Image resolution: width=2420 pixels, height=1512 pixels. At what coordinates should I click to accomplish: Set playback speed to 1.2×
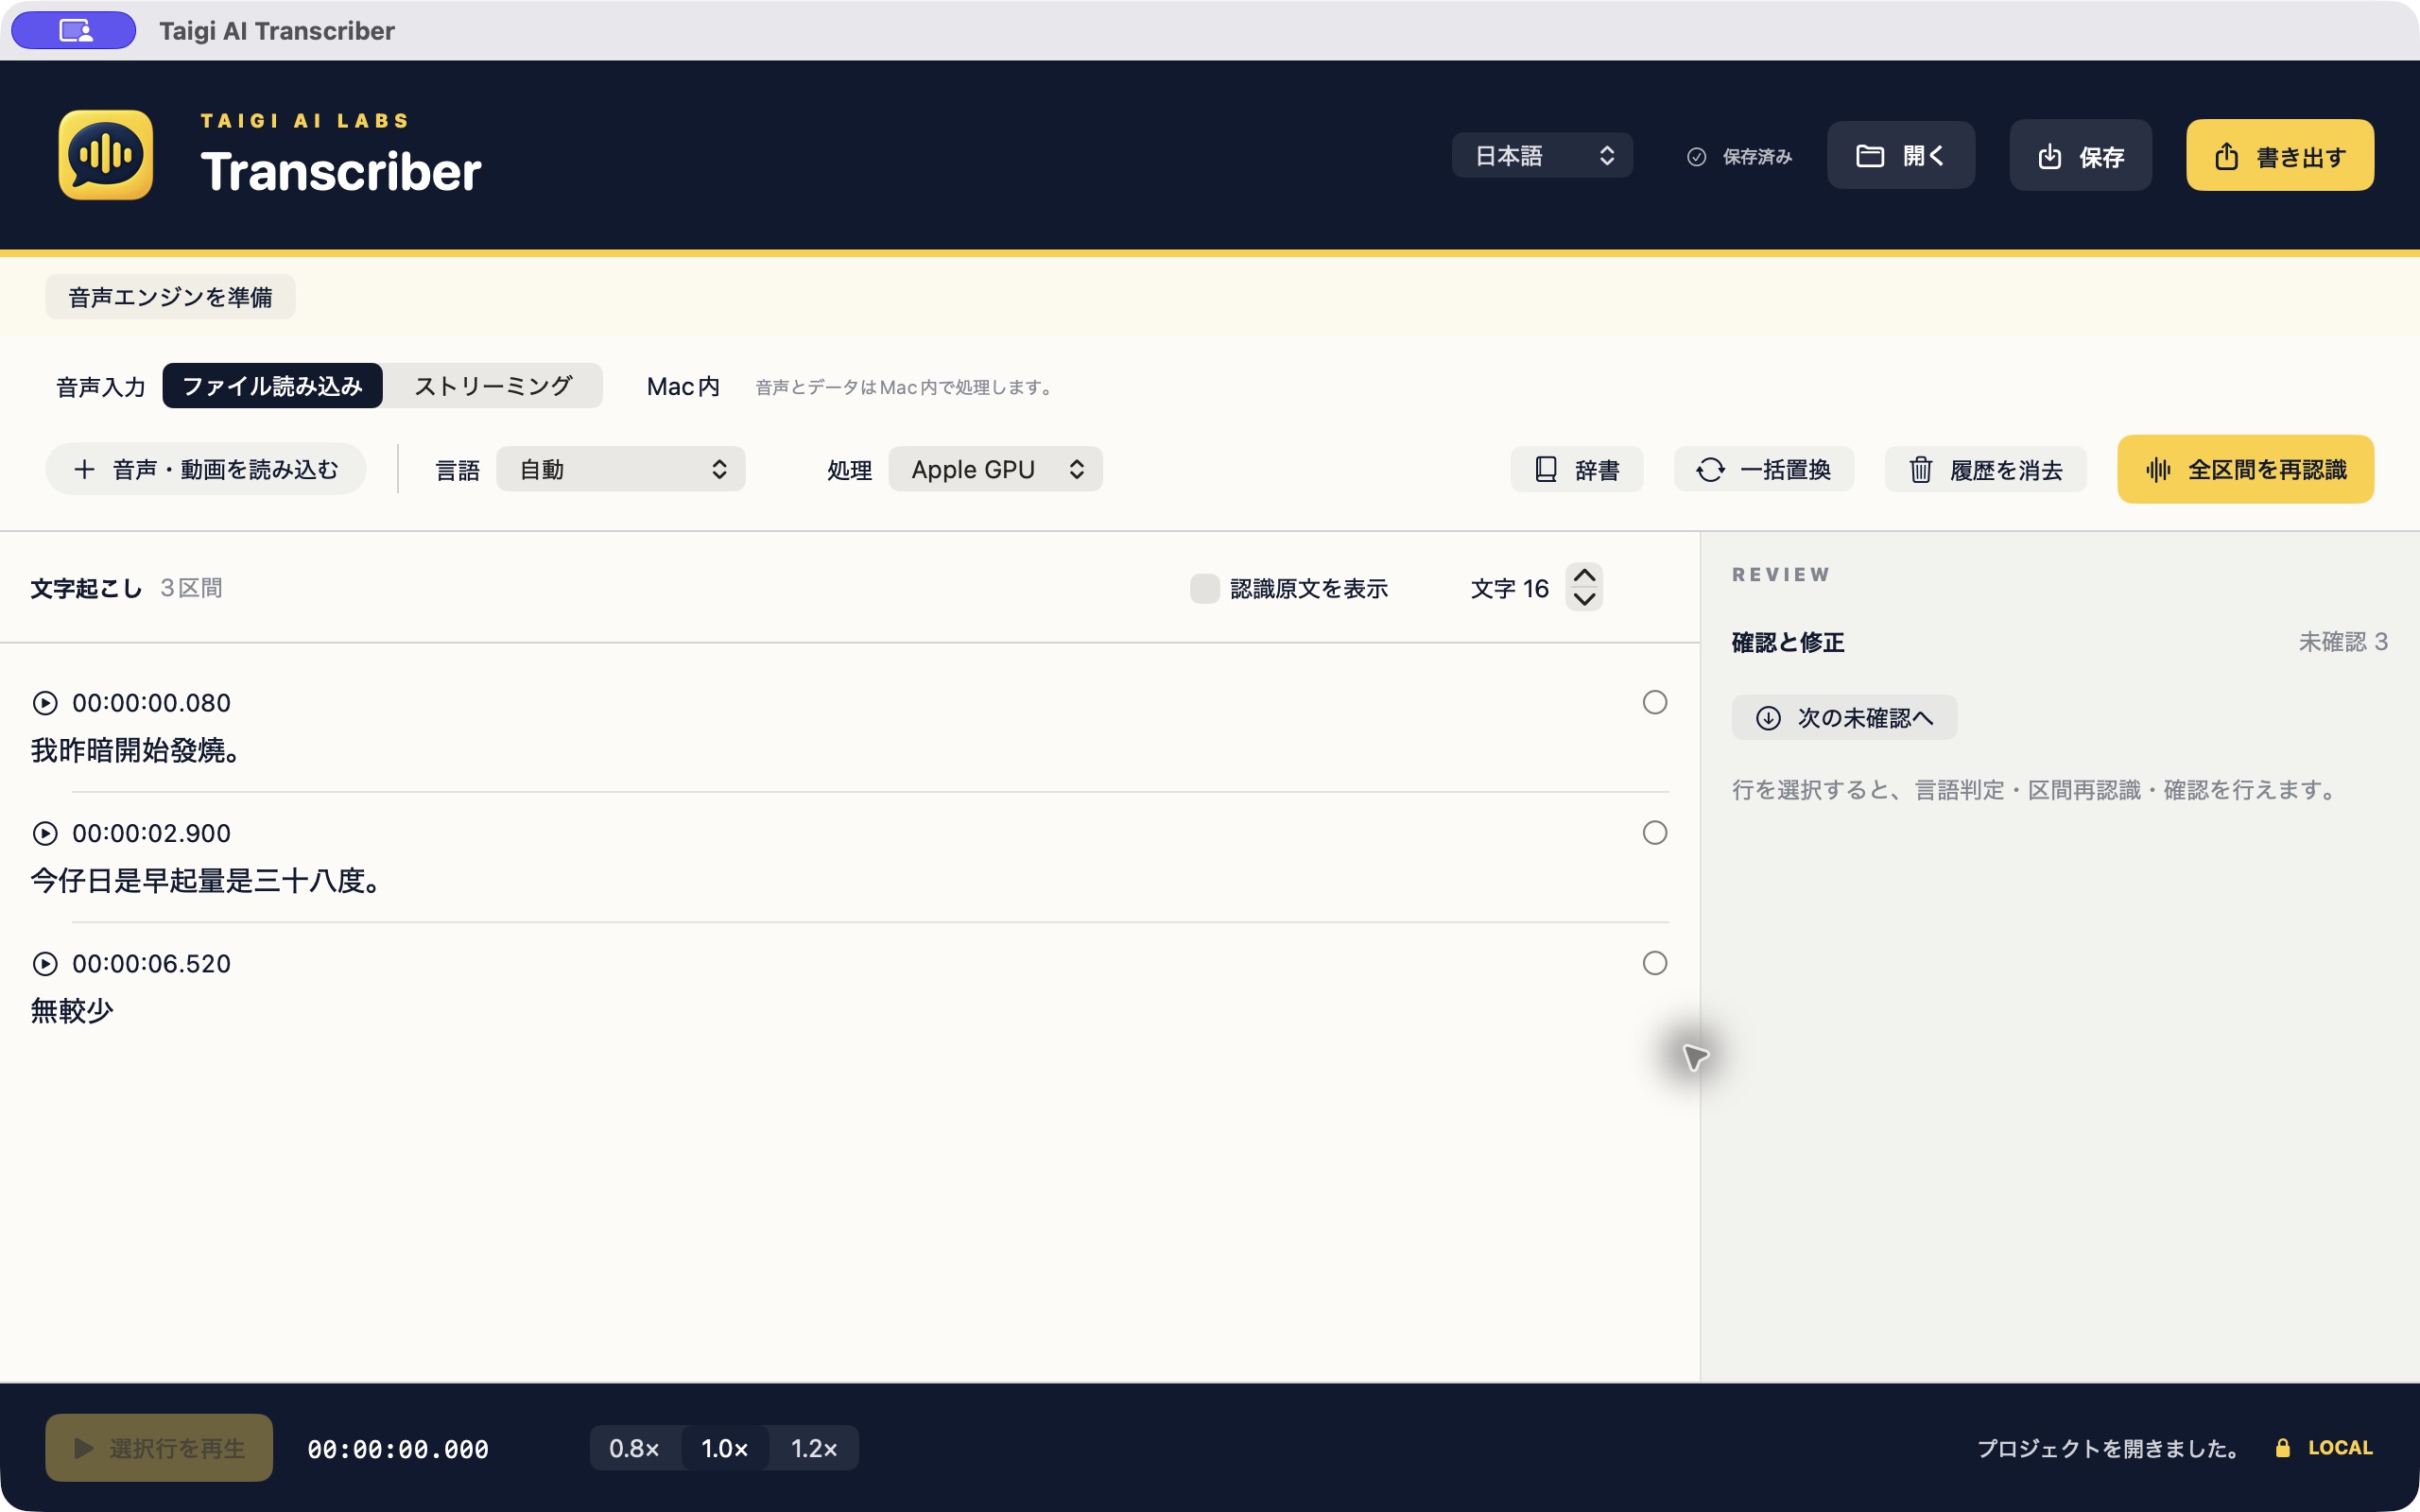click(x=814, y=1447)
